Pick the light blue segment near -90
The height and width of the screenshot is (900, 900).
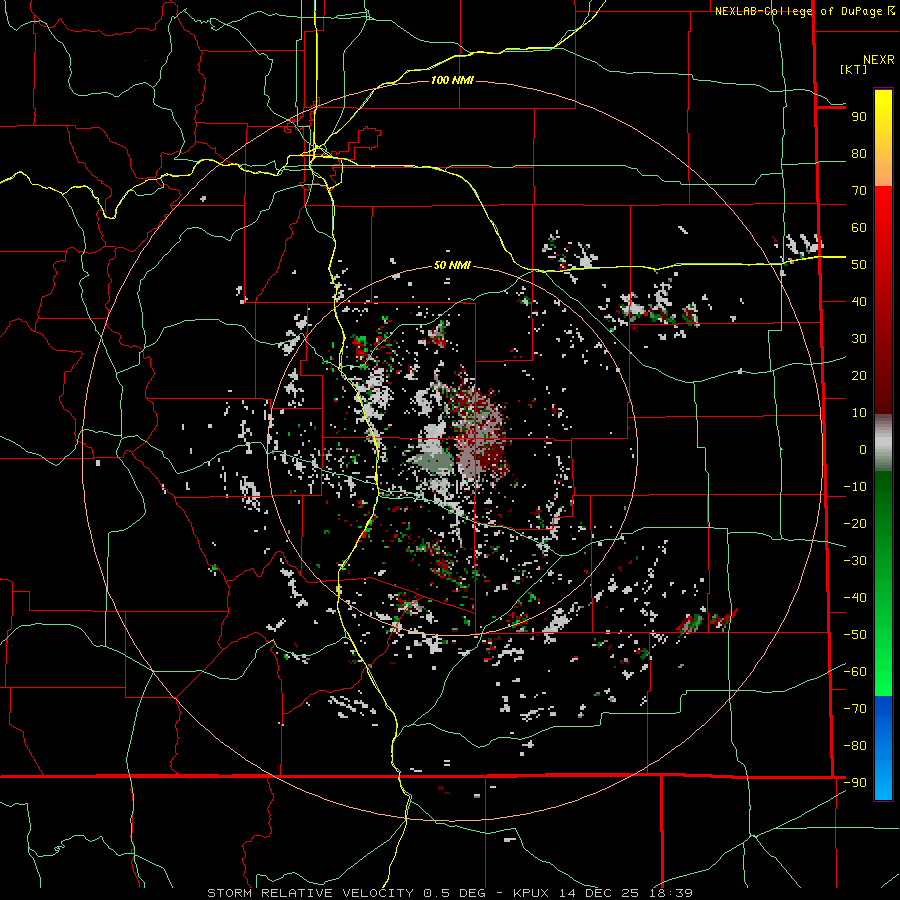pyautogui.click(x=883, y=781)
